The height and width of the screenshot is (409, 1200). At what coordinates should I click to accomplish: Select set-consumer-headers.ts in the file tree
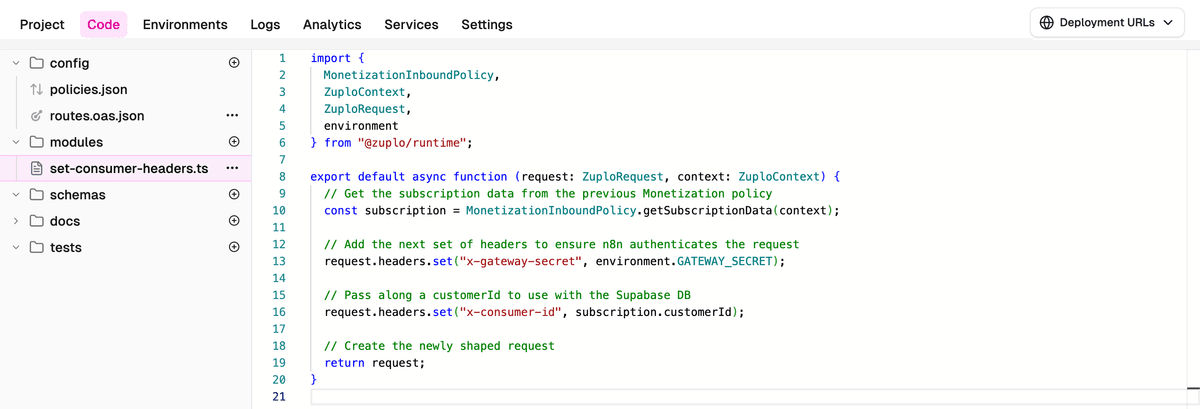point(129,168)
